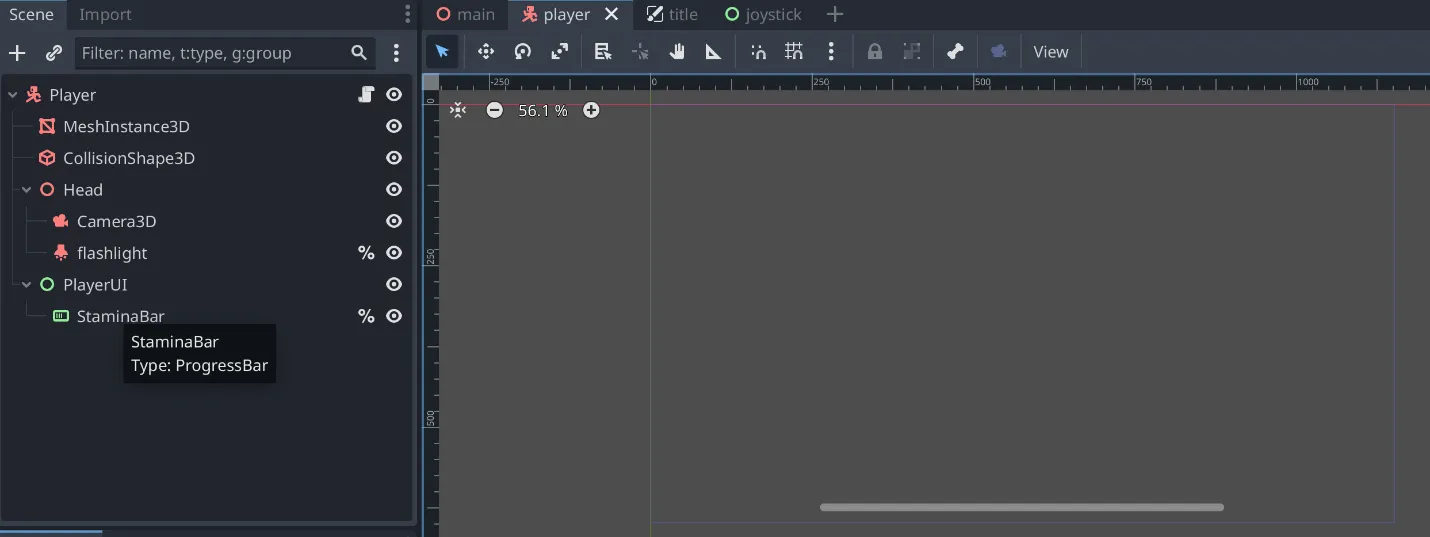Switch to the Import tab
Image resolution: width=1430 pixels, height=537 pixels.
(105, 14)
